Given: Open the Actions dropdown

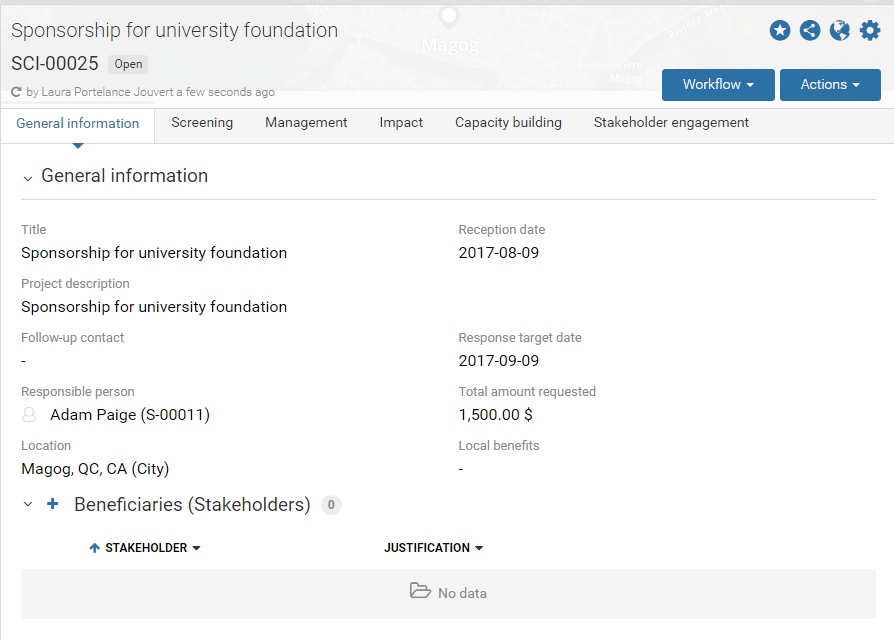Looking at the screenshot, I should click(x=830, y=85).
